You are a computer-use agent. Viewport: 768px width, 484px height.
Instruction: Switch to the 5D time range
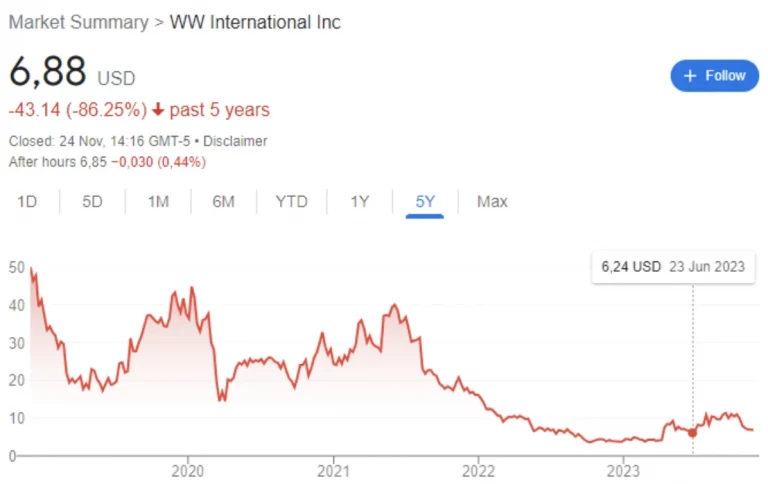coord(92,201)
